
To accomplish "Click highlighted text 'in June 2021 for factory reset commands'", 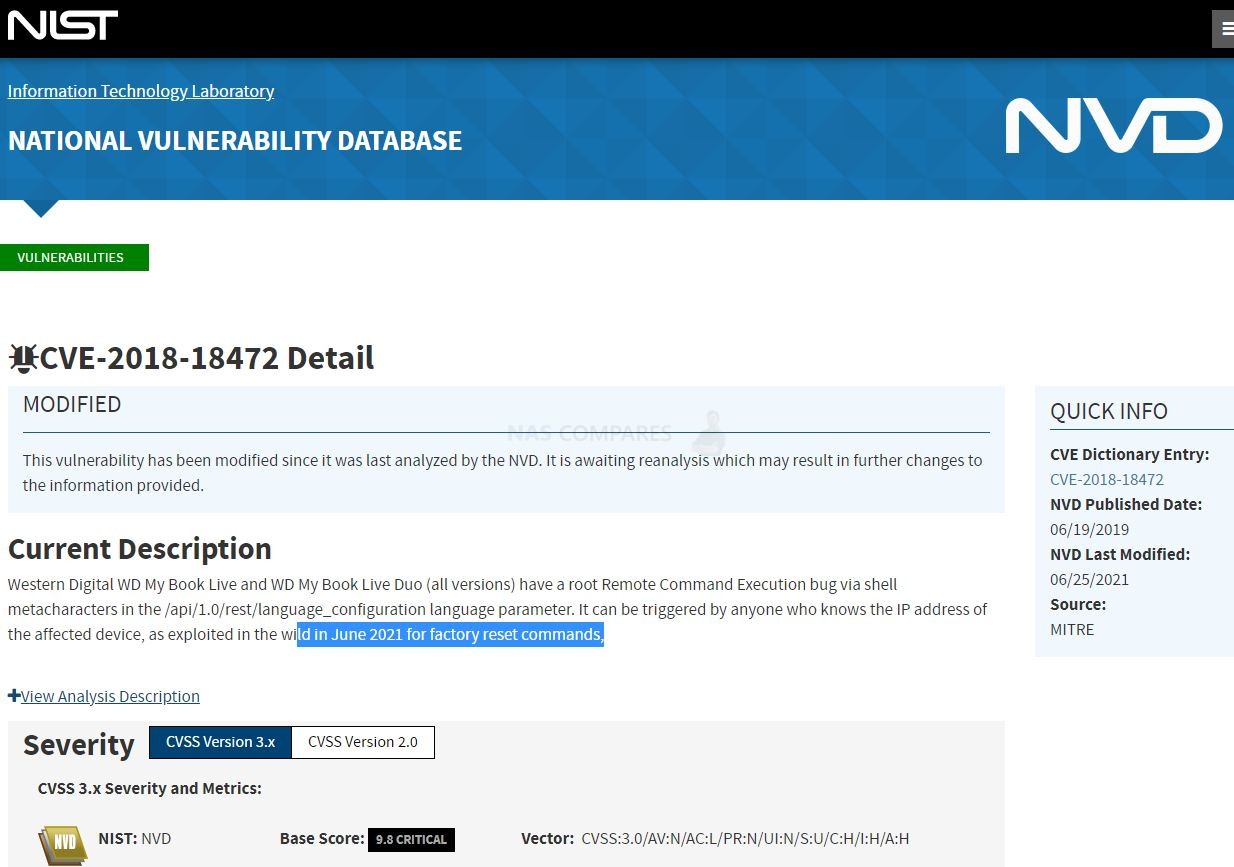I will click(x=458, y=634).
